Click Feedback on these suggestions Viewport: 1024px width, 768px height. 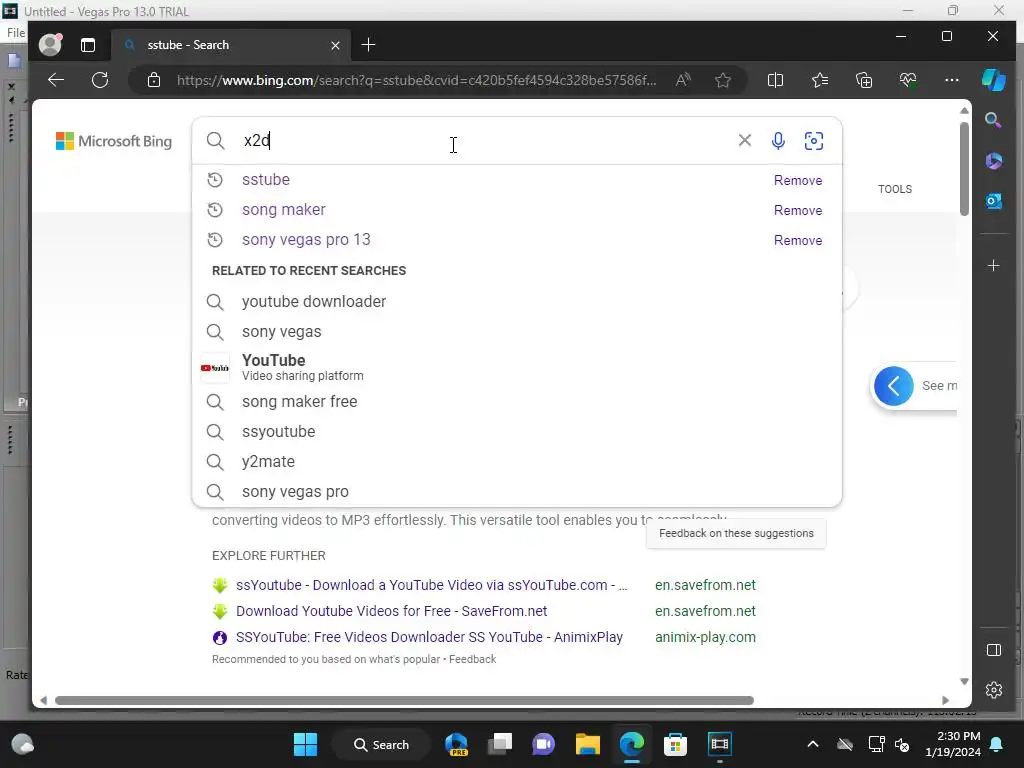[736, 534]
